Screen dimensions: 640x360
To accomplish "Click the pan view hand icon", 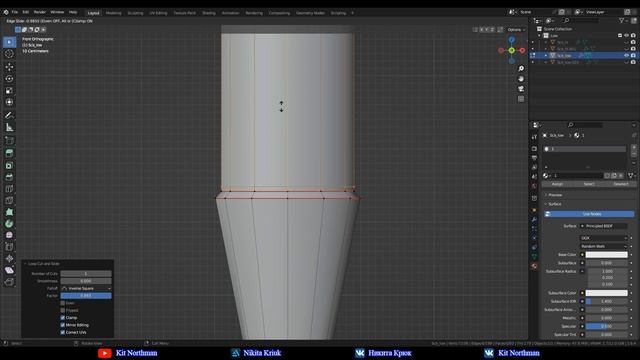I will (x=521, y=79).
